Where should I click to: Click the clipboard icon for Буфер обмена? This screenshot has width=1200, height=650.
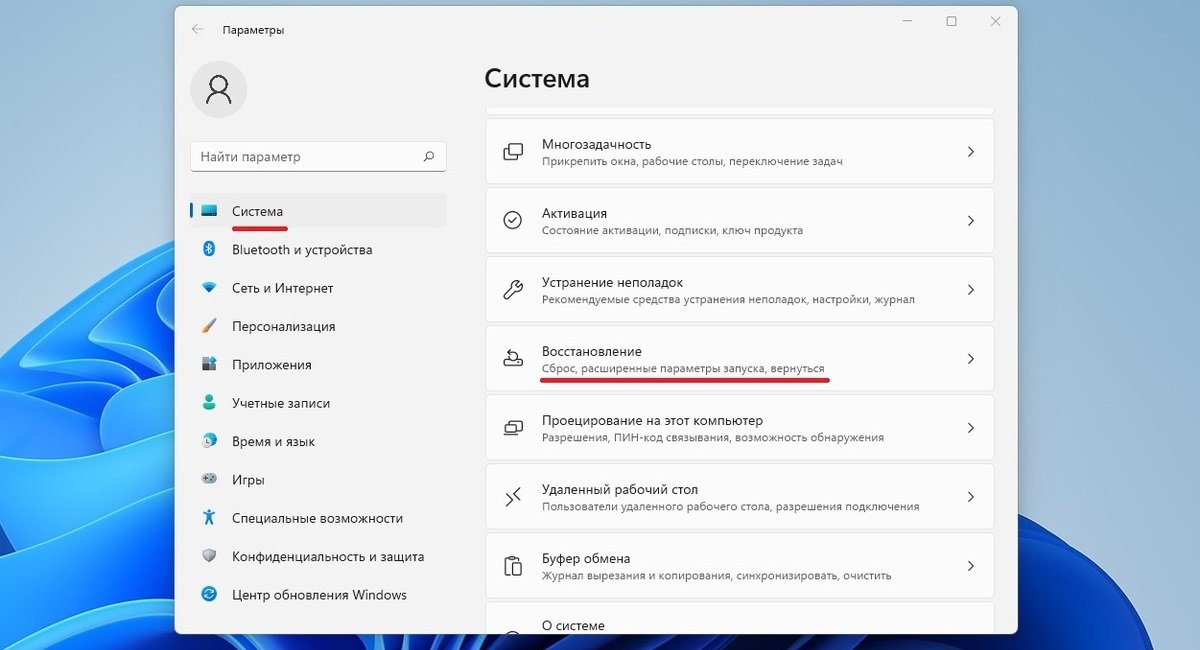pos(513,566)
